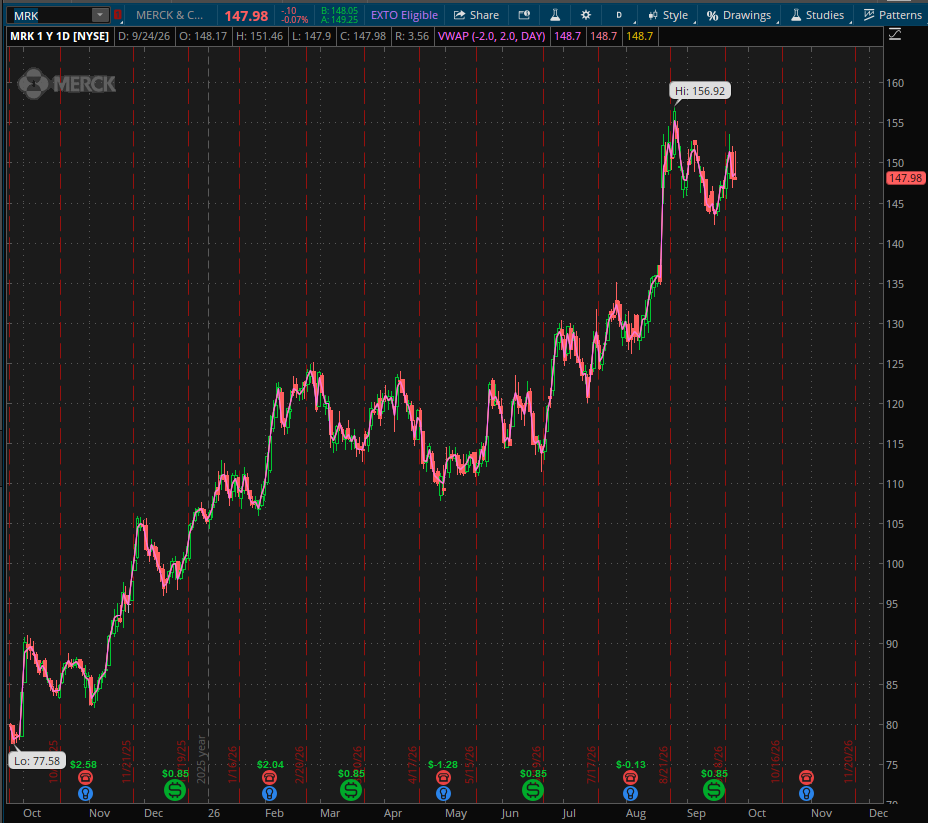Click the earnings phone icon with $2.04
The image size is (928, 823).
click(269, 777)
